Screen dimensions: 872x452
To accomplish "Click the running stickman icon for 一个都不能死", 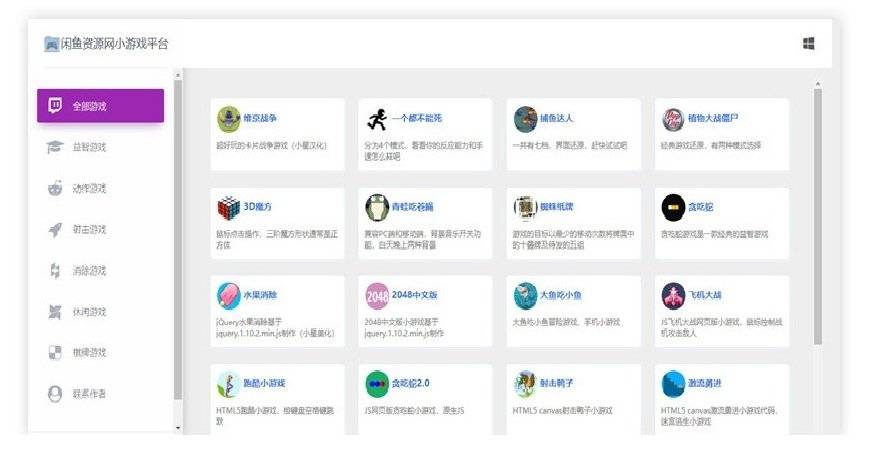I will point(377,119).
